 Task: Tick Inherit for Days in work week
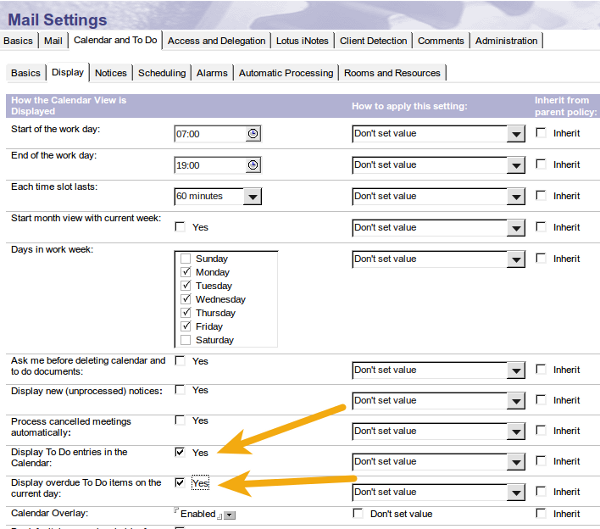pos(541,258)
